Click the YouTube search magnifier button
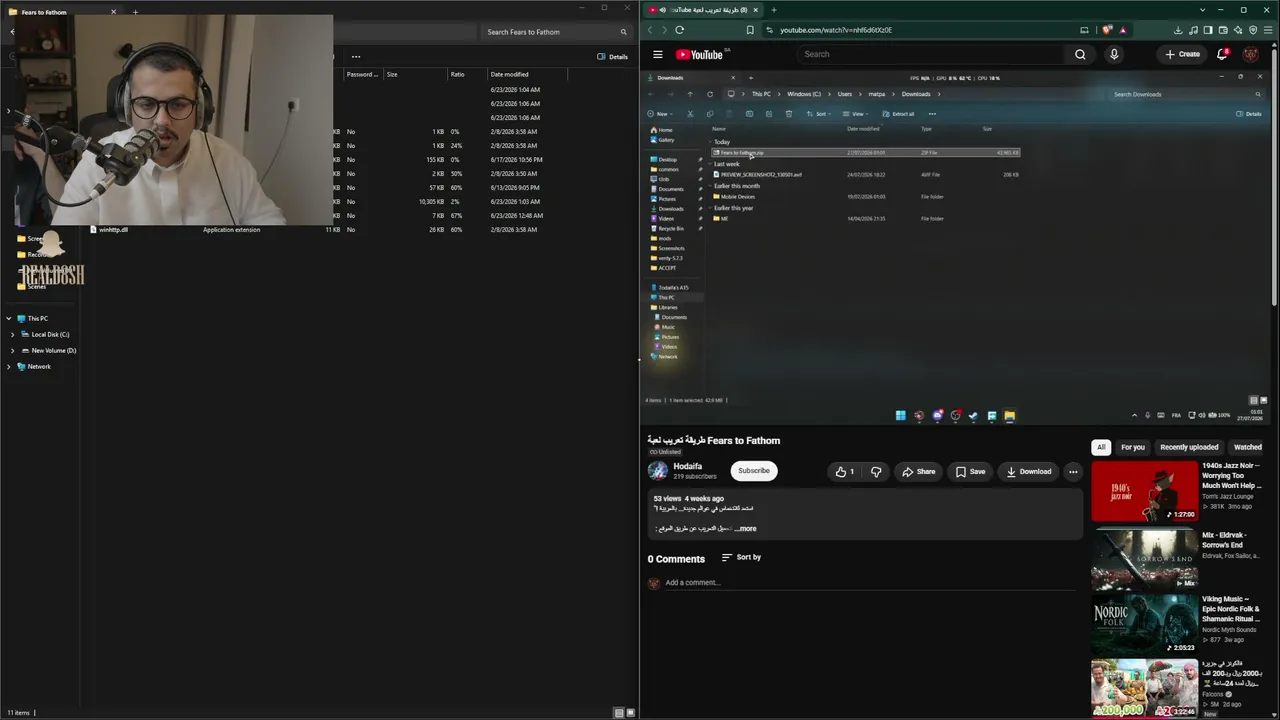Screen dimensions: 1280x720 pyautogui.click(x=1080, y=54)
